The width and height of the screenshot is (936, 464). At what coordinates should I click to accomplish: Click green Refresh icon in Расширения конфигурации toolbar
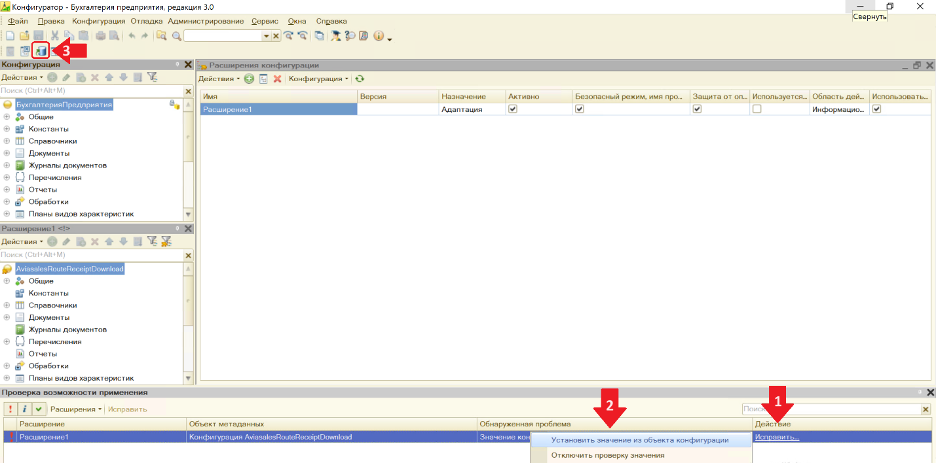[x=360, y=79]
